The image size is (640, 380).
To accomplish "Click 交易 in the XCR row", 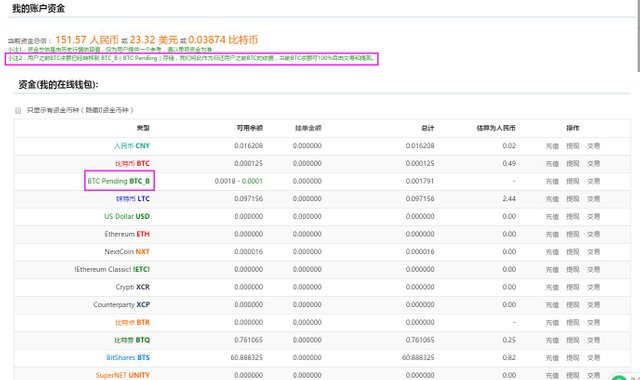I will (x=593, y=287).
